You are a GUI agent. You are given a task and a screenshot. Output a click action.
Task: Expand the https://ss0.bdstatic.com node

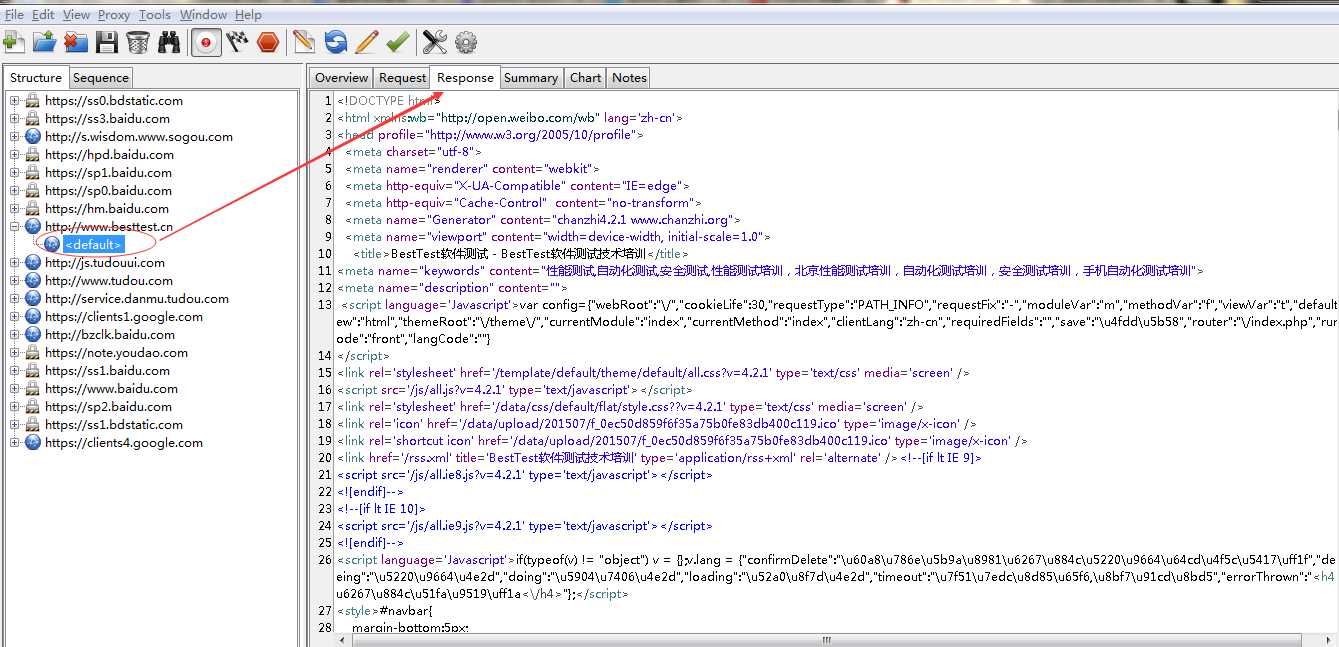14,101
